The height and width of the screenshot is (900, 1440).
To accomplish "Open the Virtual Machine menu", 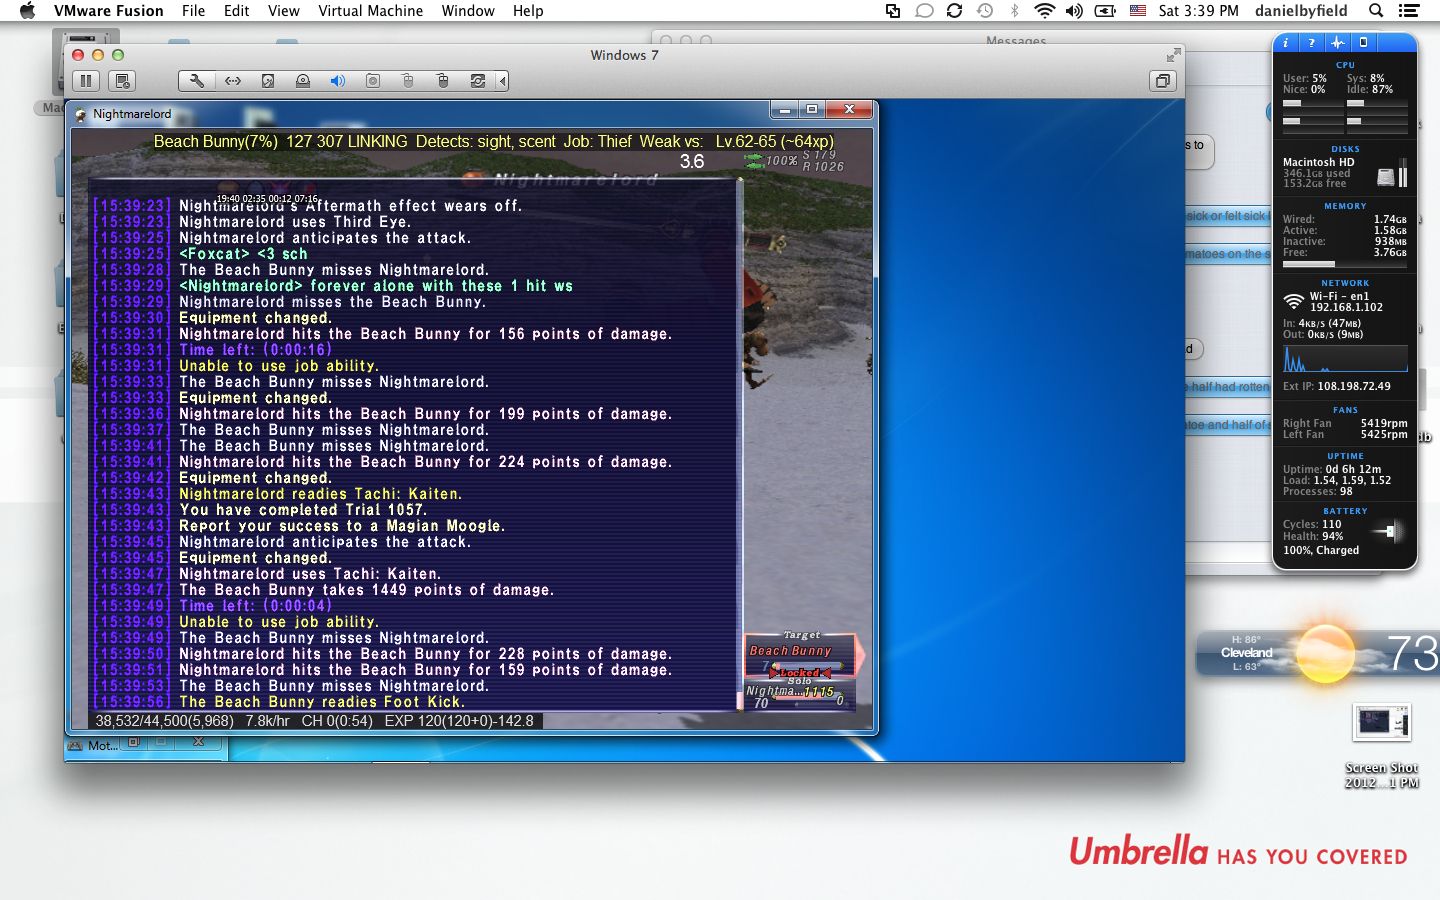I will tap(370, 11).
